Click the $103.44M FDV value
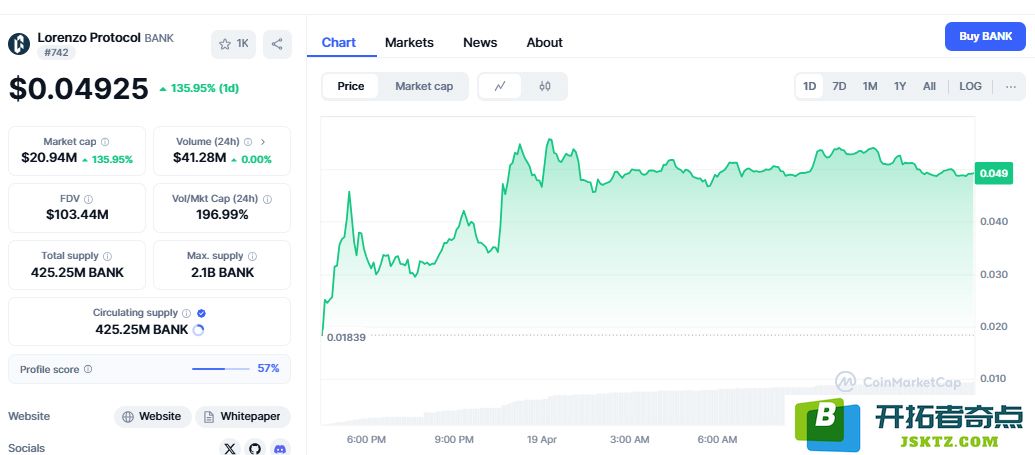The height and width of the screenshot is (455, 1035). (77, 215)
